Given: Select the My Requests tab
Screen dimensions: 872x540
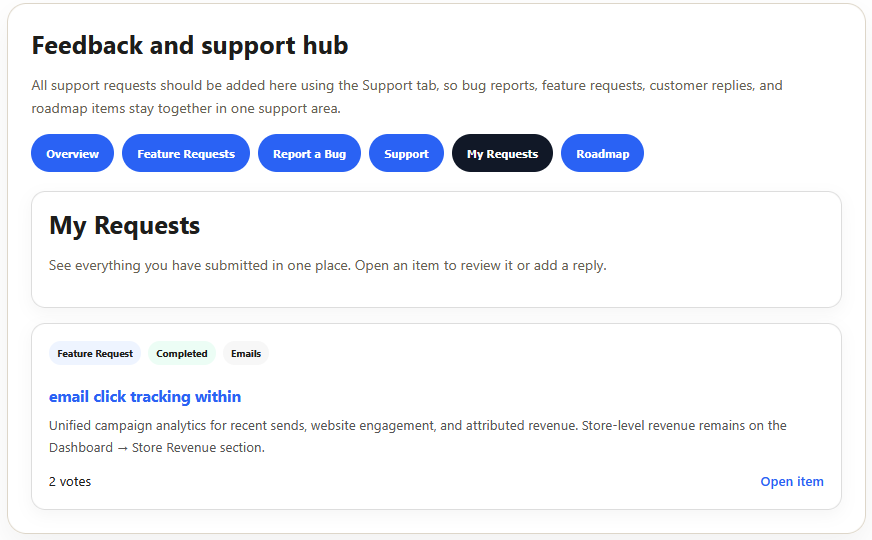Looking at the screenshot, I should tap(502, 153).
